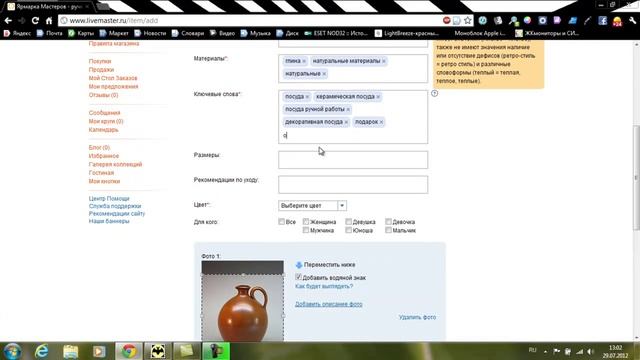
Task: Open the Музыка bookmark
Action: pos(256,33)
